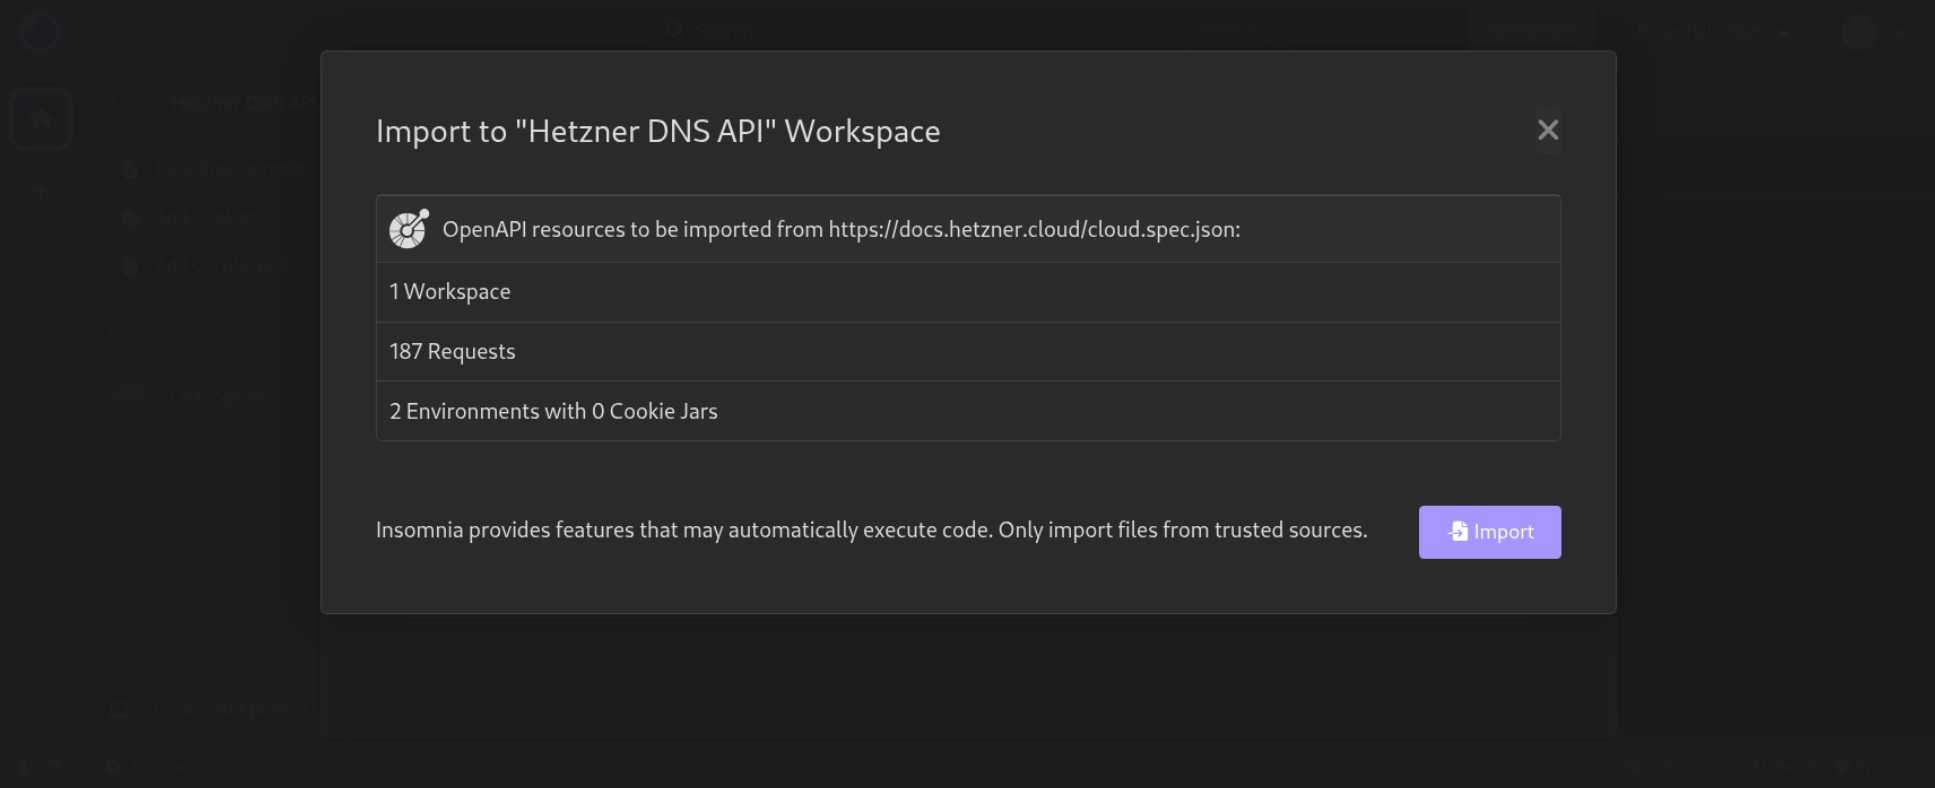This screenshot has height=788, width=1935.
Task: Click the dialog title "Import to Hetzner DNS API"
Action: pos(657,132)
